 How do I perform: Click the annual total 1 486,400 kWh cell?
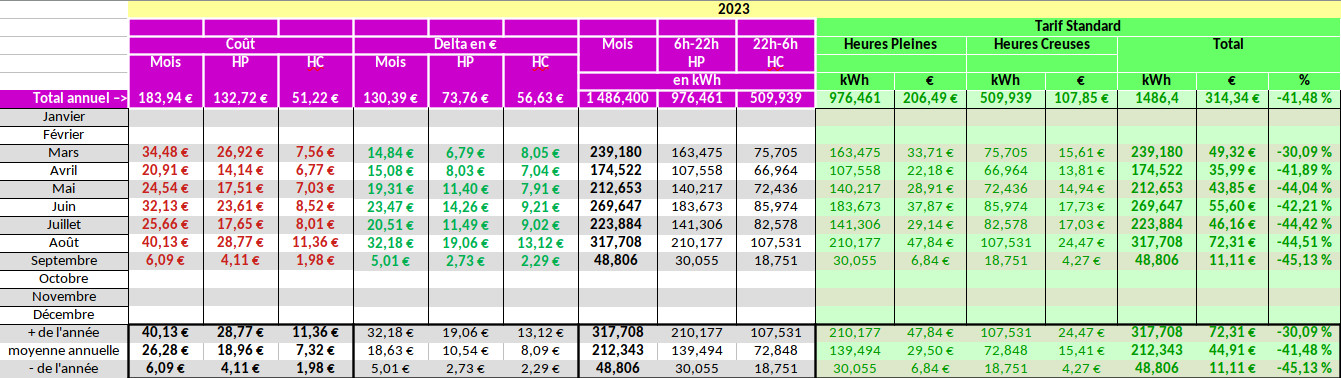[617, 98]
